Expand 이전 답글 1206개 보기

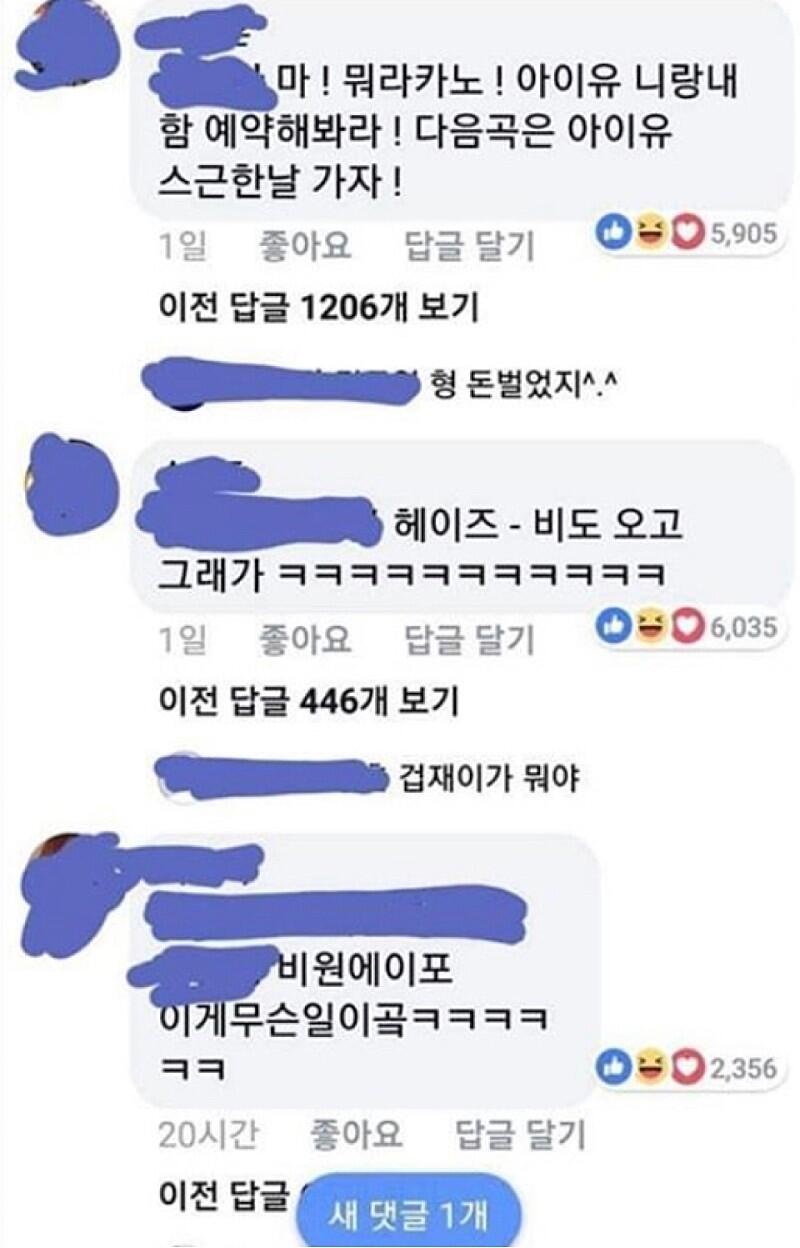tap(319, 308)
